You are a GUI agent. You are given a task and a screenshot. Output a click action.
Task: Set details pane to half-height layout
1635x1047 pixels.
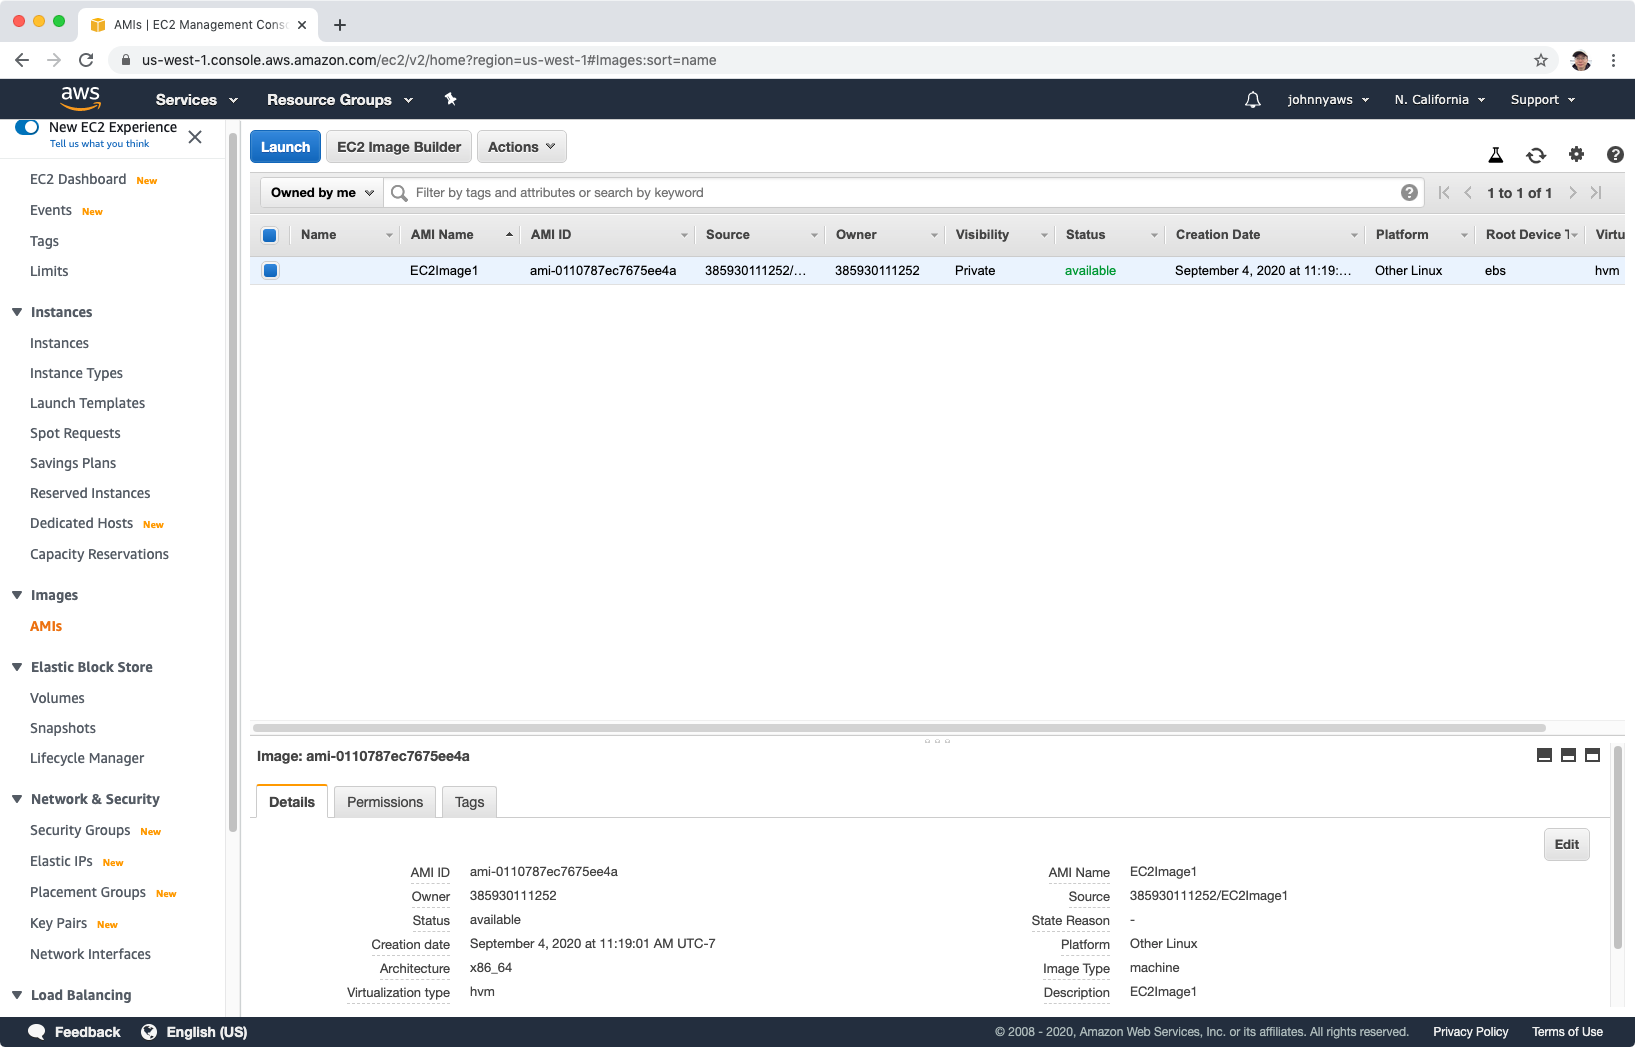click(1568, 755)
